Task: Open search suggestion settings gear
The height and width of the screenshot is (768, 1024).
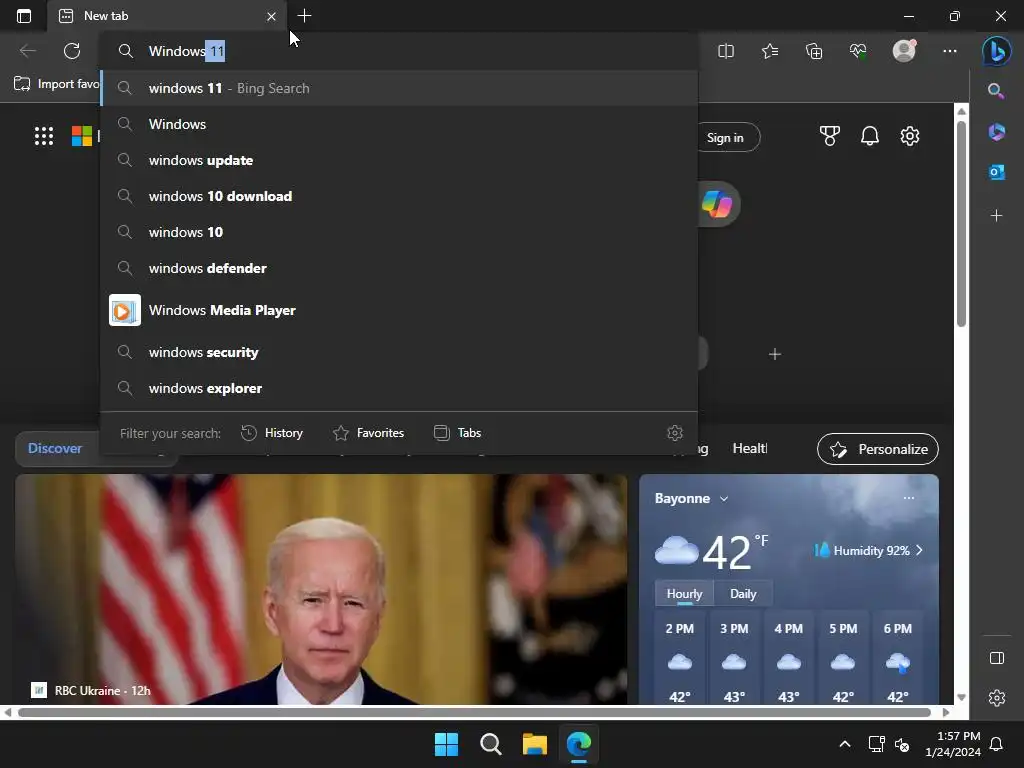Action: (x=675, y=432)
